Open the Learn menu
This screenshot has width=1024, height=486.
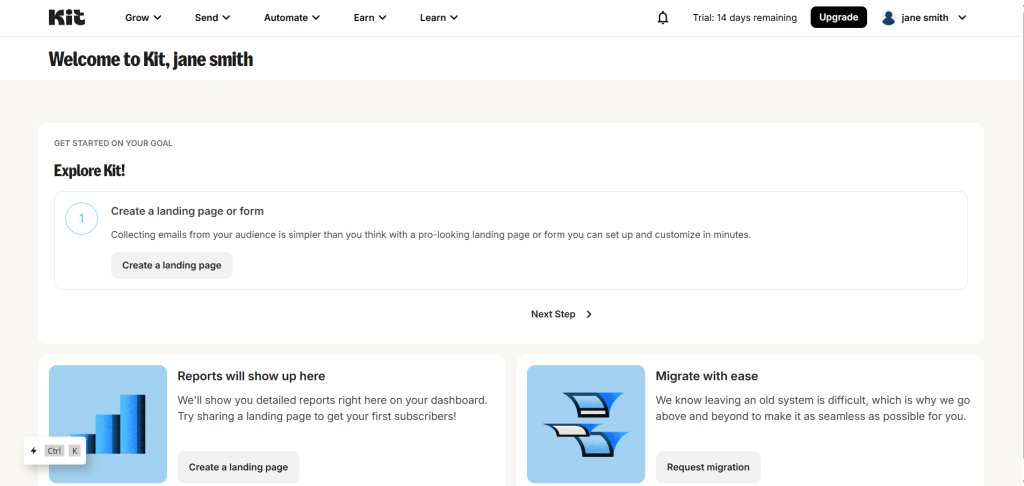pyautogui.click(x=439, y=17)
